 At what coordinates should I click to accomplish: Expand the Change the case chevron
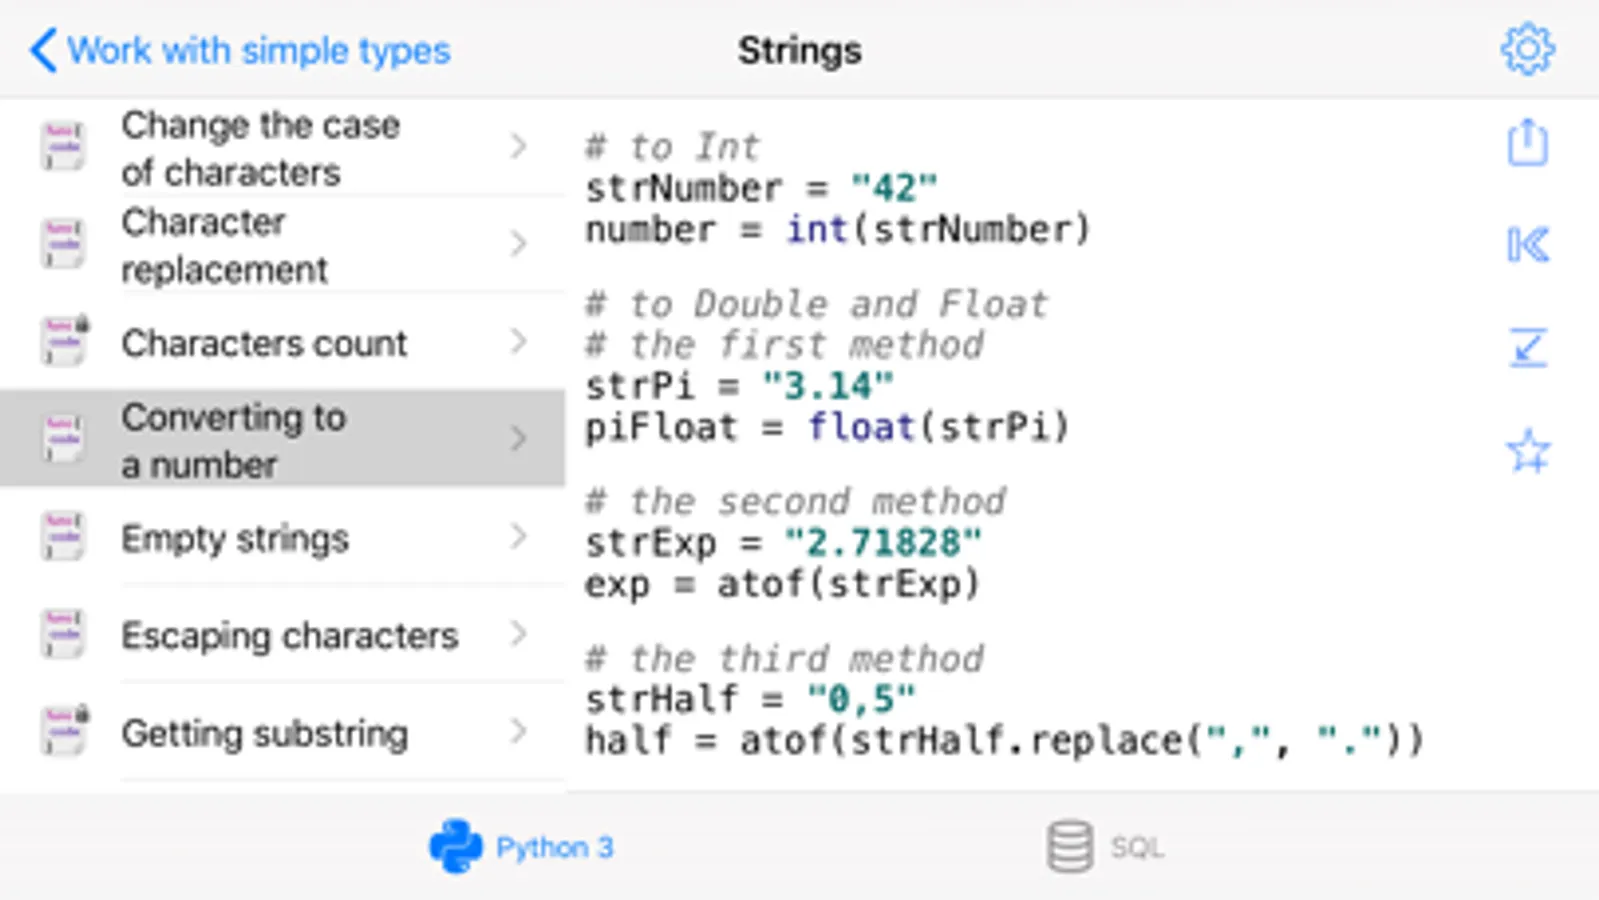click(x=518, y=147)
